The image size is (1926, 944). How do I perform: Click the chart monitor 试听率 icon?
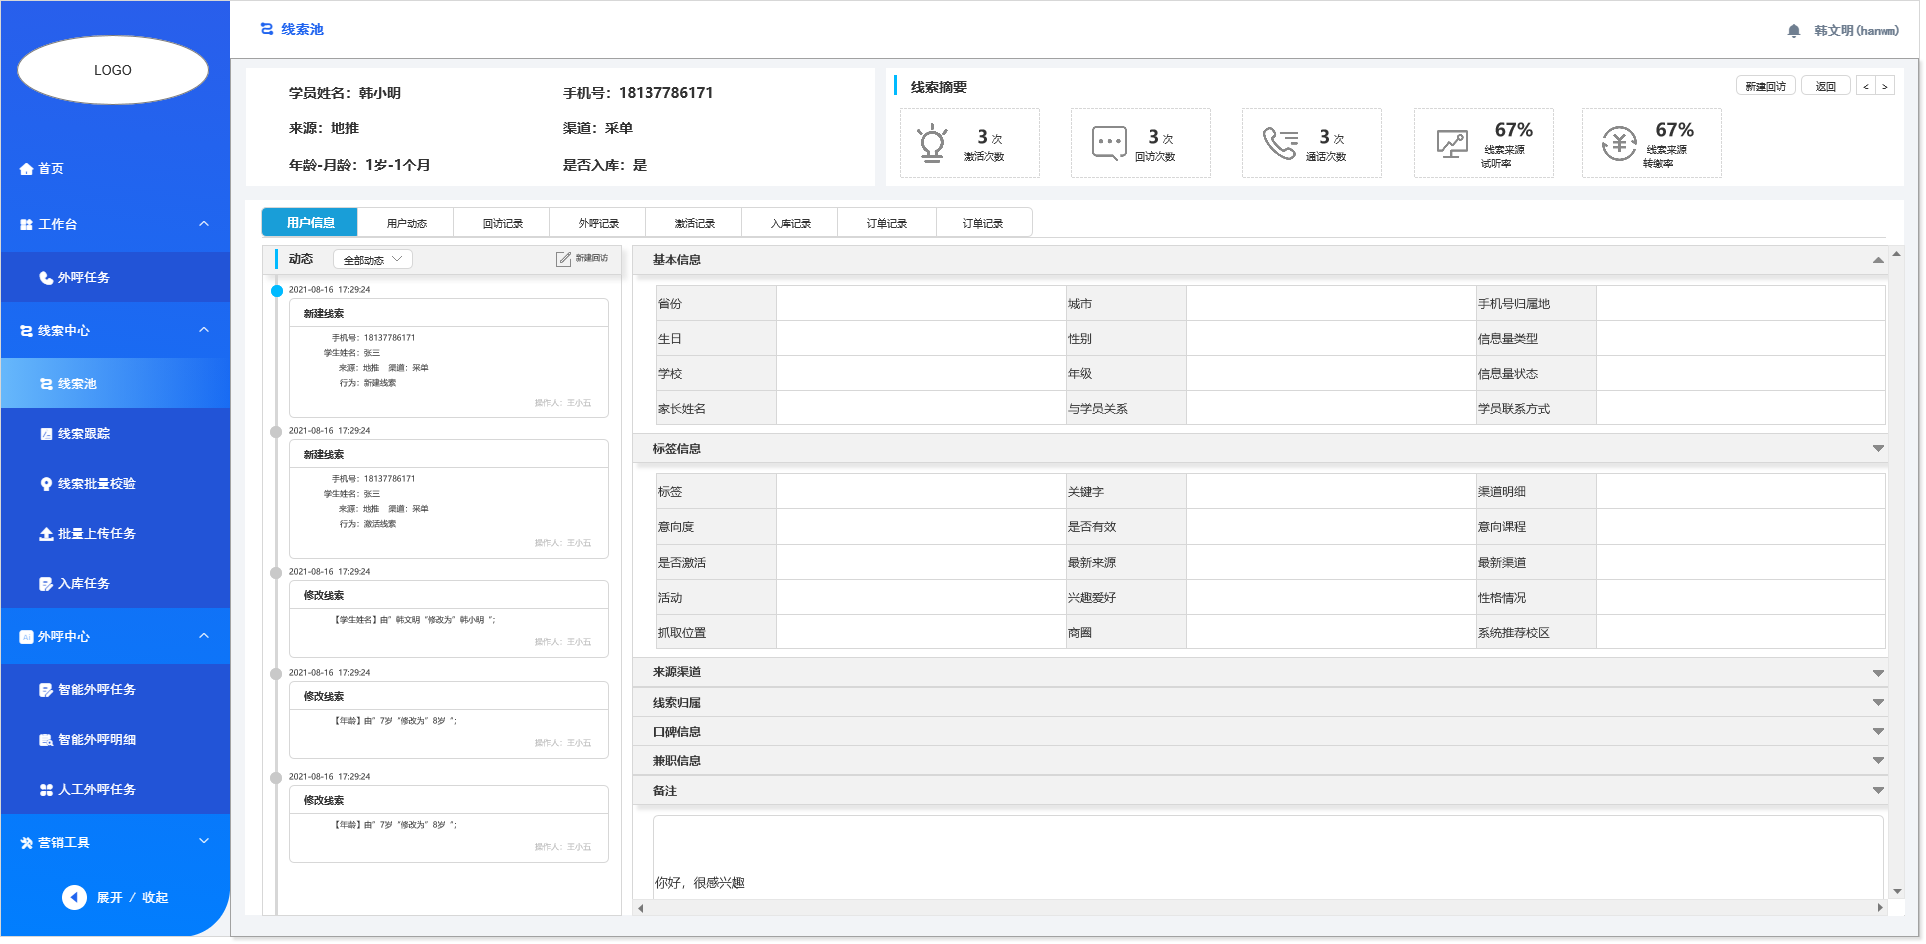1452,144
